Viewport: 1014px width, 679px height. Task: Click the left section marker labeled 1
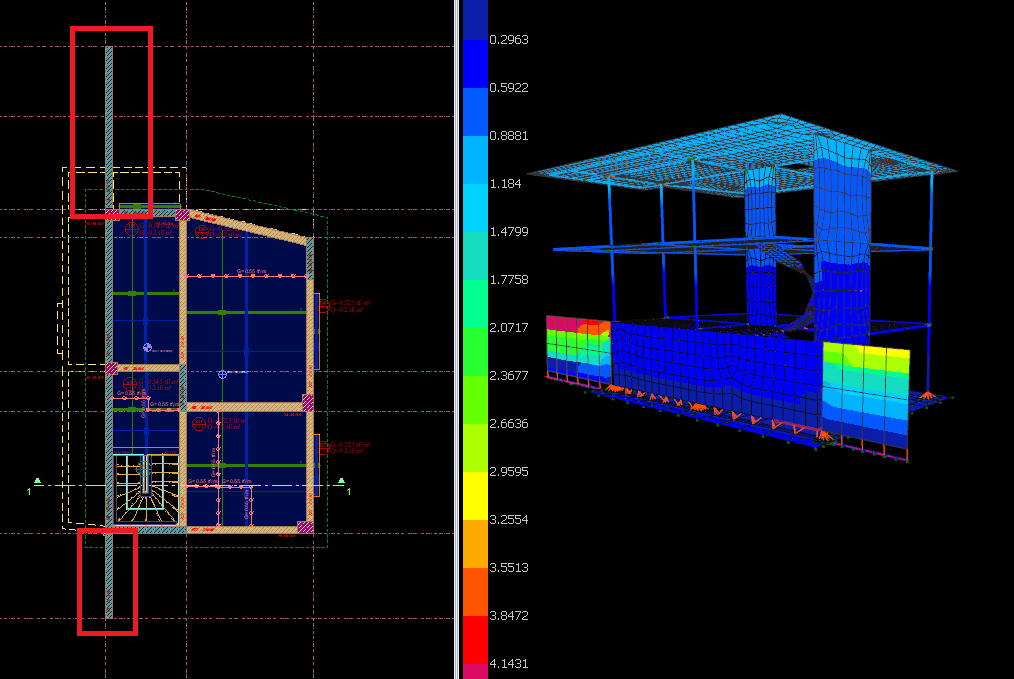point(33,487)
